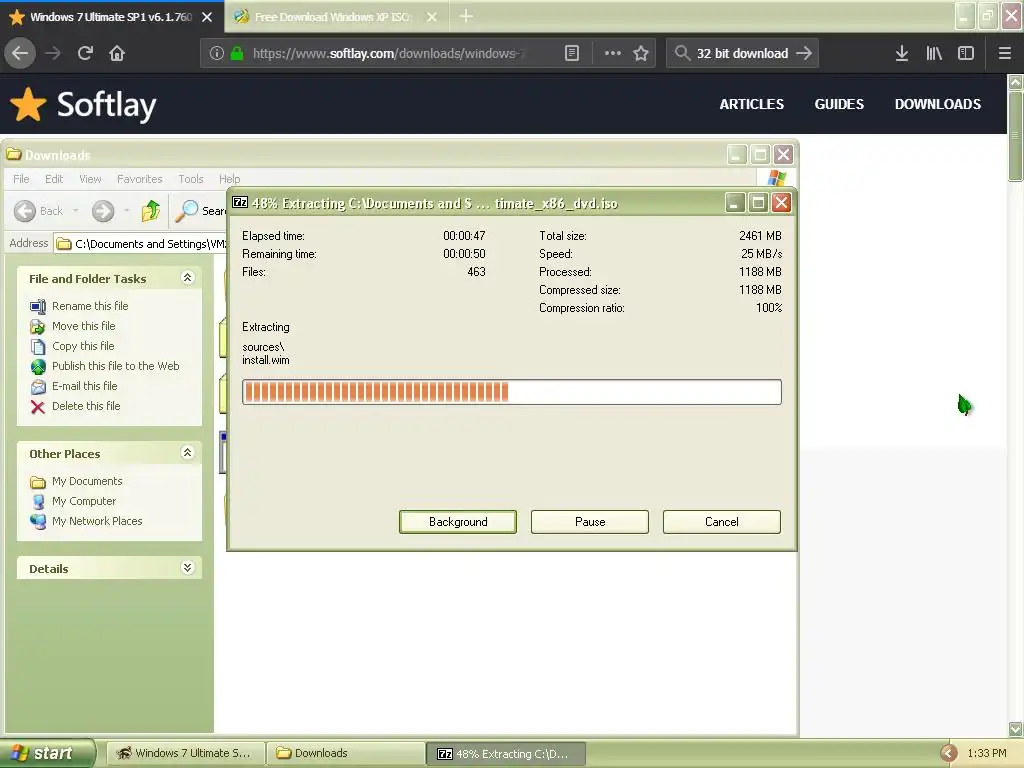Show Firefox sidebars

pos(966,53)
